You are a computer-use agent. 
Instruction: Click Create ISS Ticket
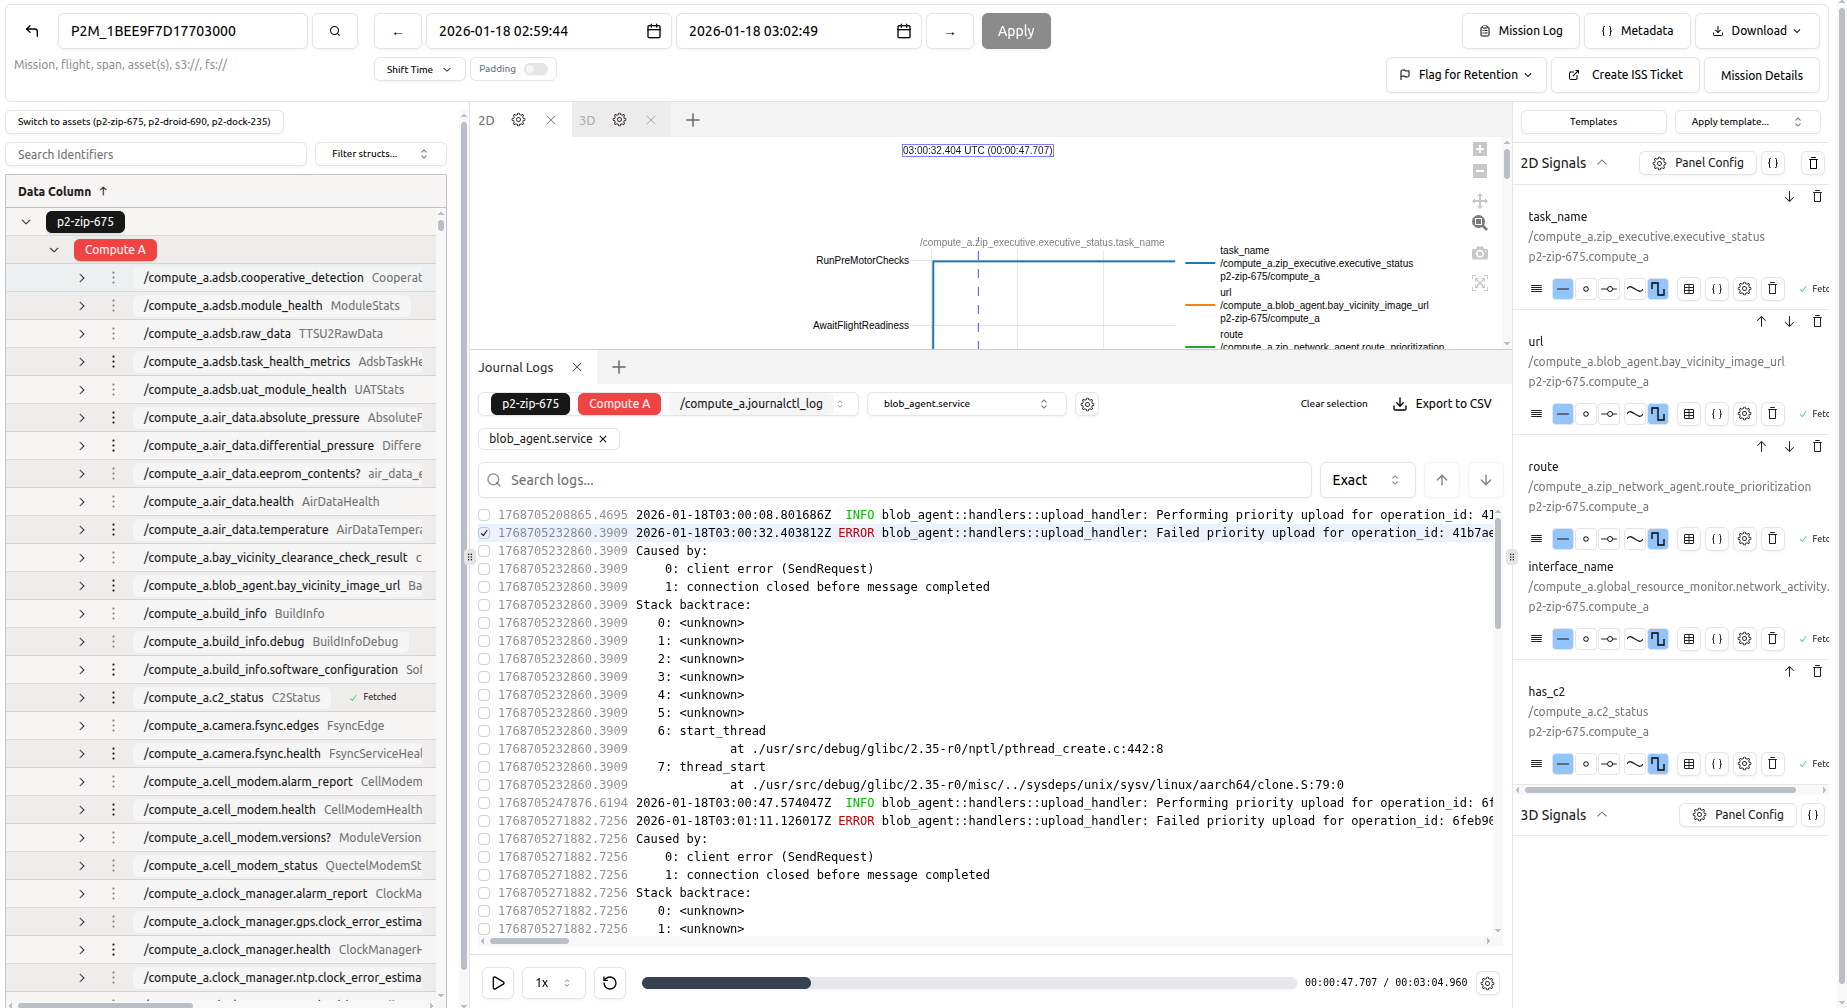[x=1625, y=75]
